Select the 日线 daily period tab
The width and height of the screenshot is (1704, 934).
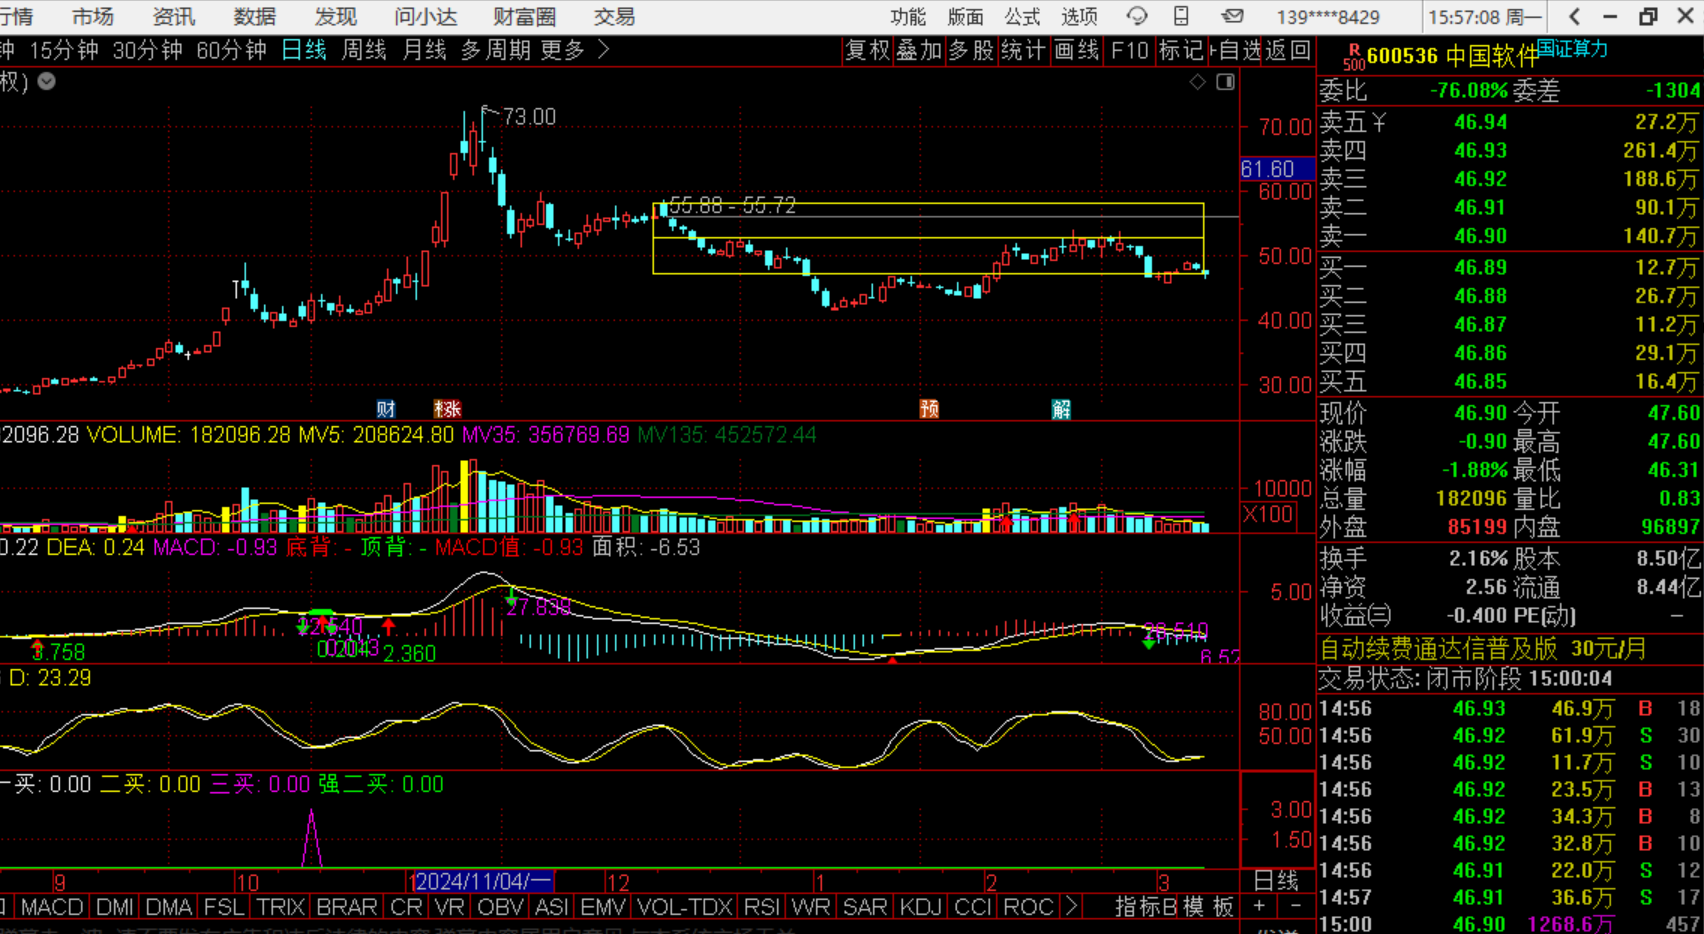tap(304, 49)
